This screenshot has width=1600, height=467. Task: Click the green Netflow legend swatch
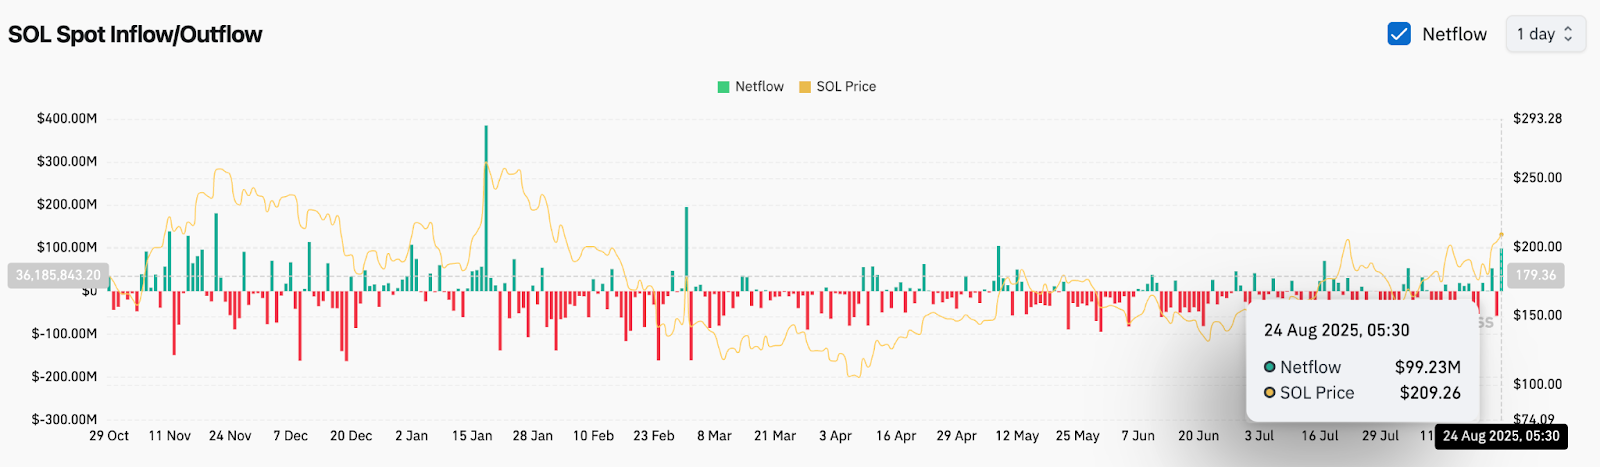tap(723, 87)
